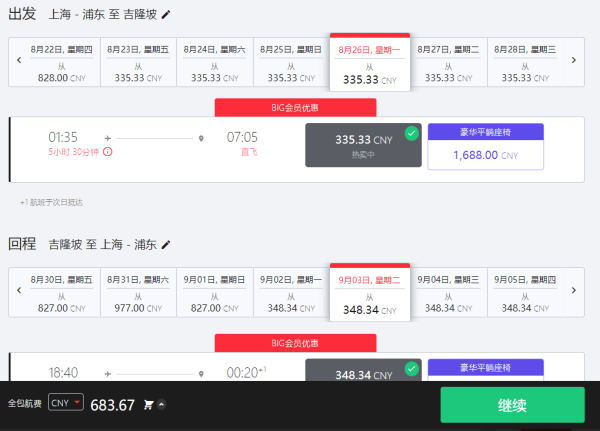The height and width of the screenshot is (431, 600).
Task: Select return date 9月03日 星期二
Action: coord(370,292)
